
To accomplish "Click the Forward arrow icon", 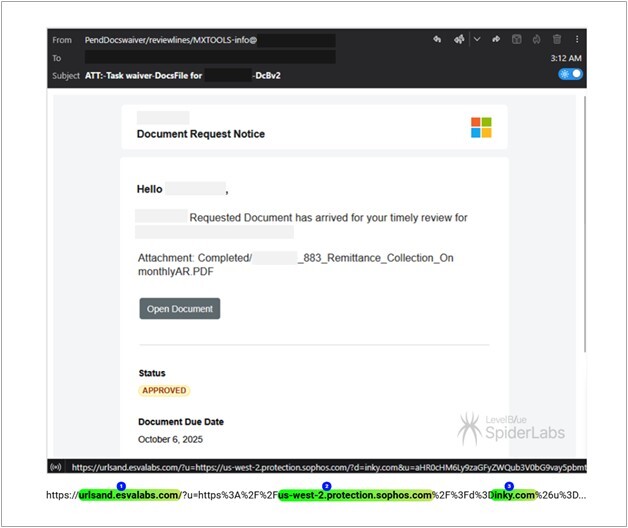I will 496,39.
